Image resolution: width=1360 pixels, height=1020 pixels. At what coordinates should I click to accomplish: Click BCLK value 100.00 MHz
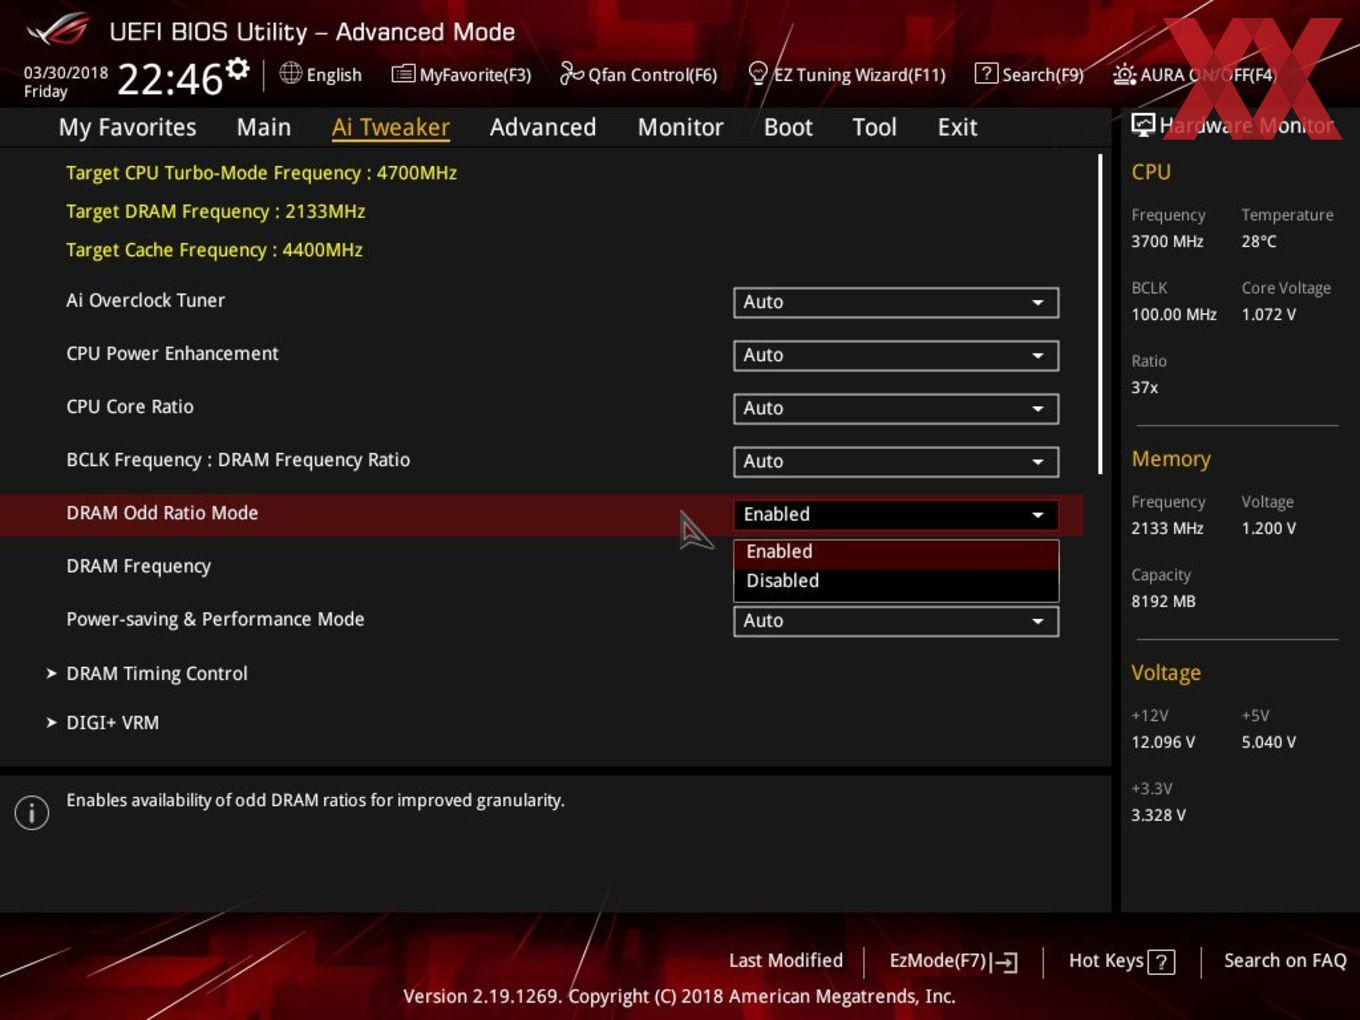[x=1174, y=314]
